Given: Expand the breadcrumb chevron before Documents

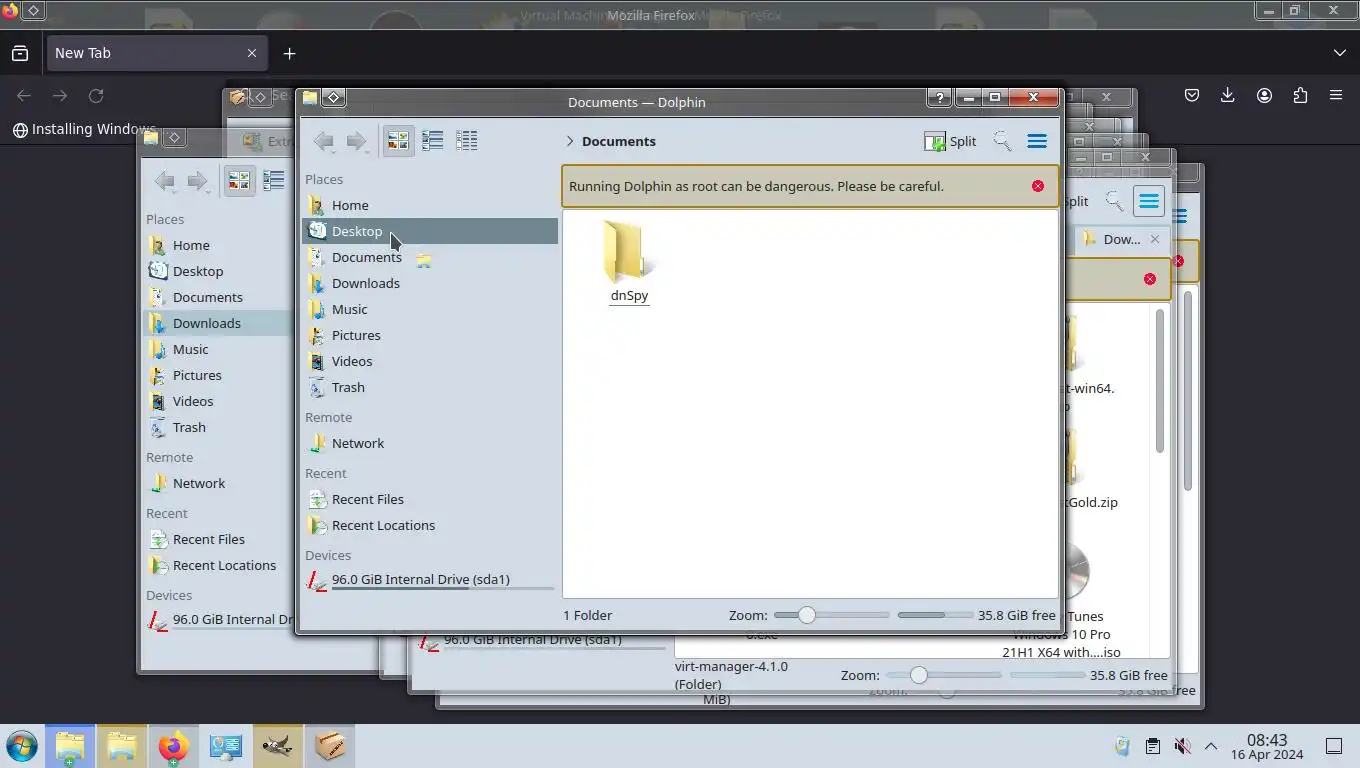Looking at the screenshot, I should (570, 141).
